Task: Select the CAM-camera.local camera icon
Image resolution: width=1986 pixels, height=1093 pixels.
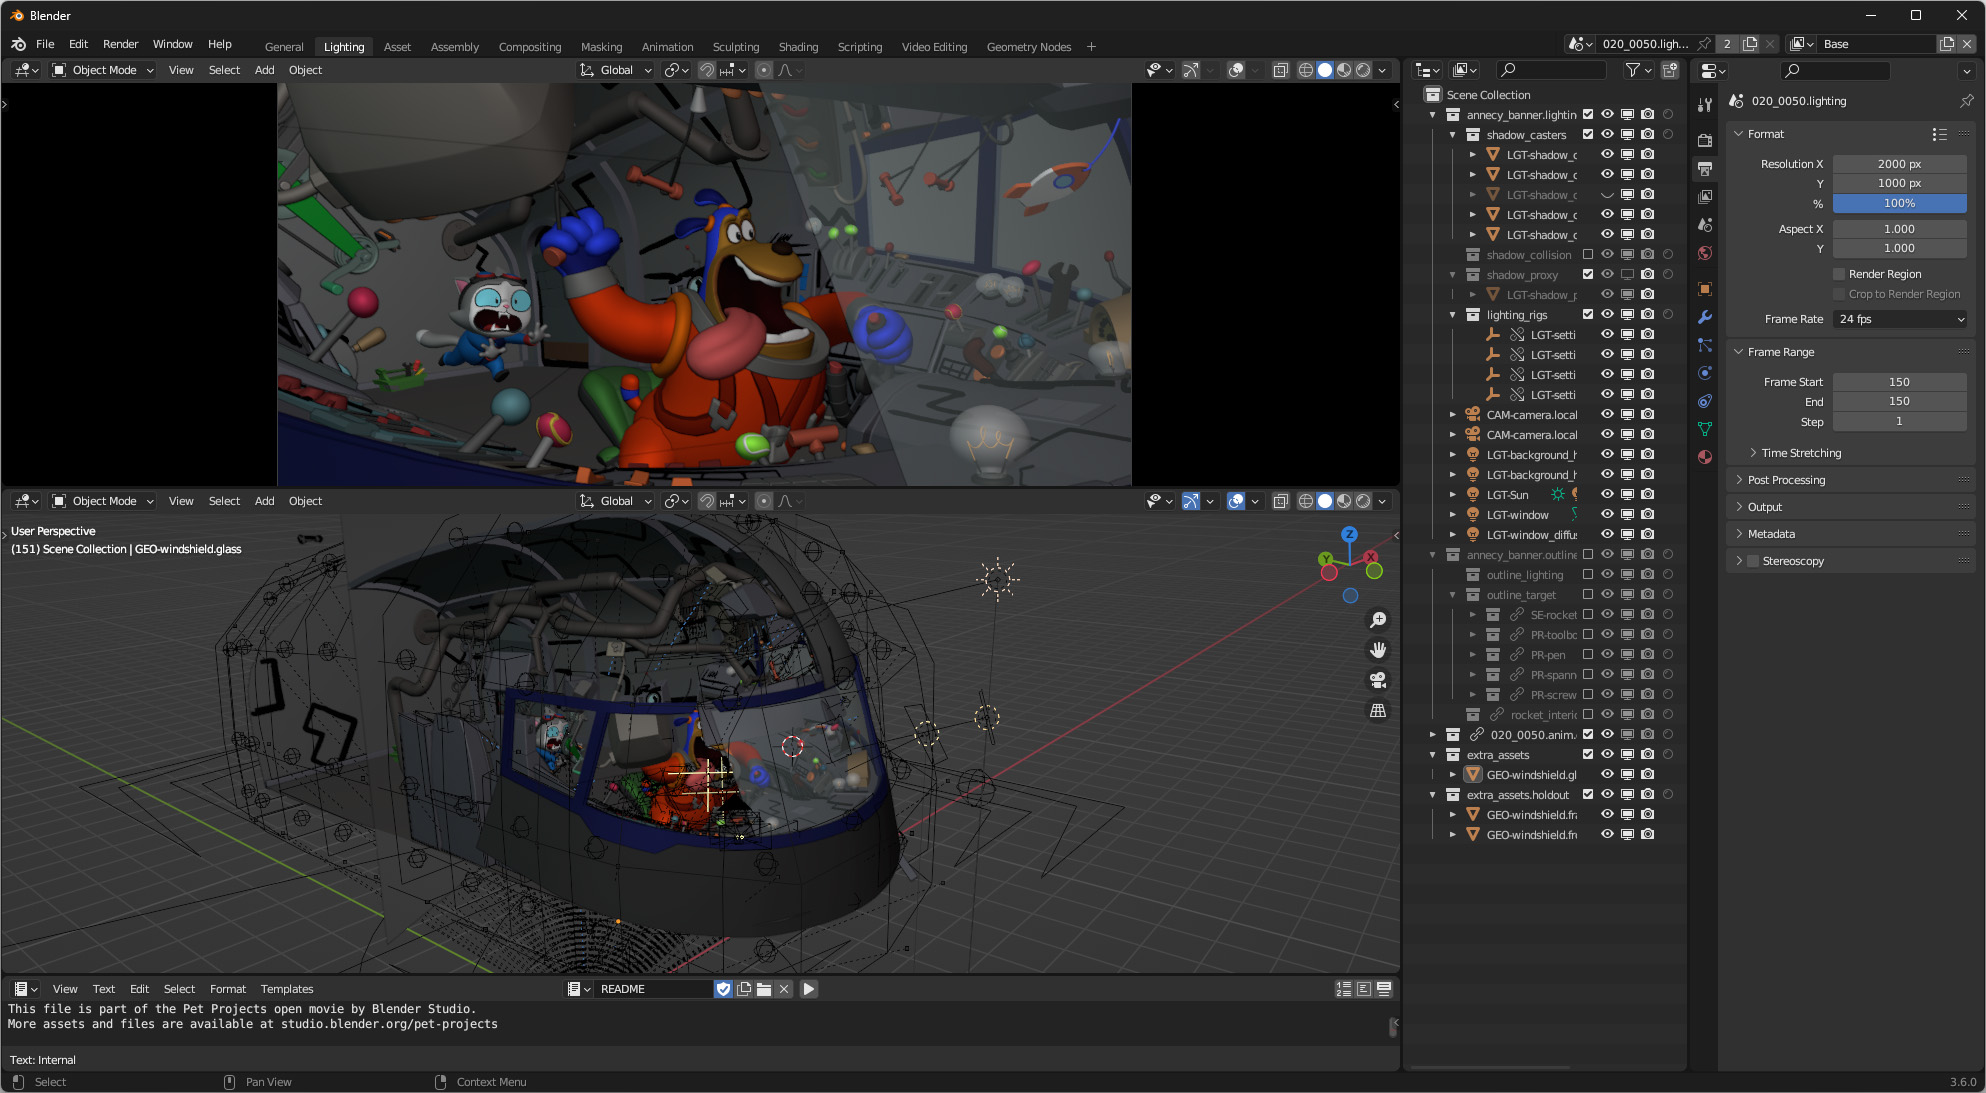Action: (1472, 414)
